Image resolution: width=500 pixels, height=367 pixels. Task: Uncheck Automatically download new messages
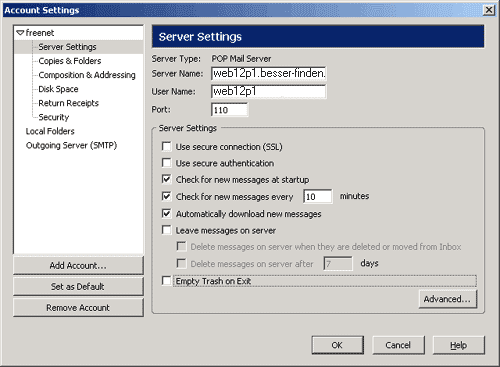(166, 213)
